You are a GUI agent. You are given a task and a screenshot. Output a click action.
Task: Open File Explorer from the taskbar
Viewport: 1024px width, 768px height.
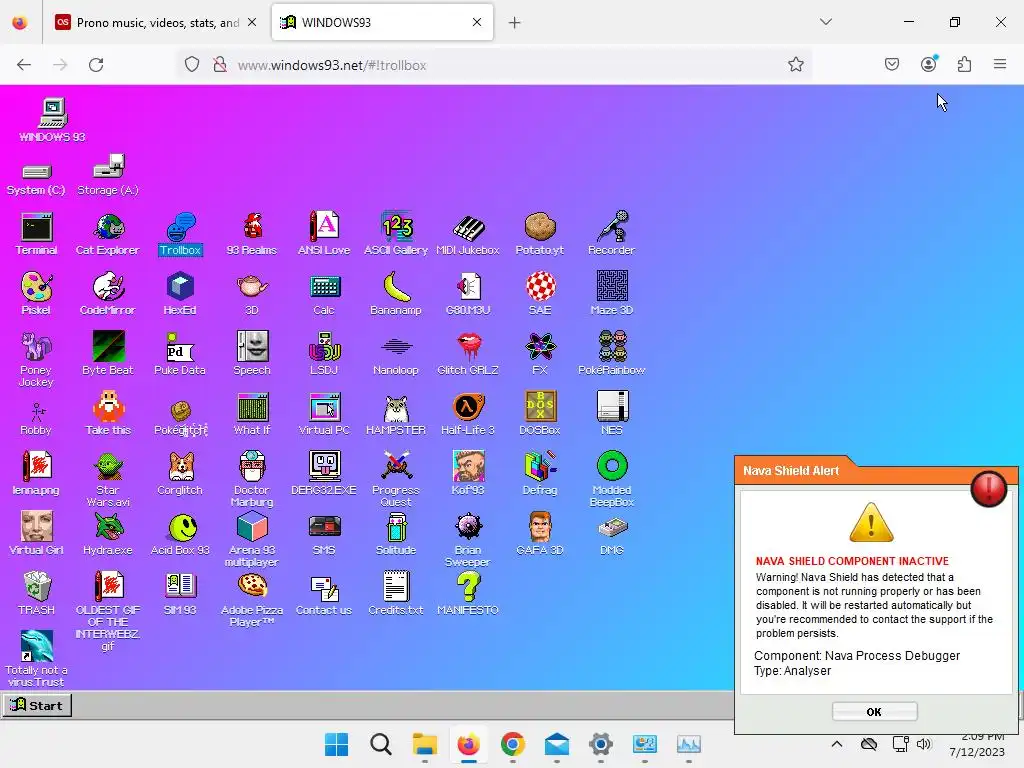pos(424,744)
